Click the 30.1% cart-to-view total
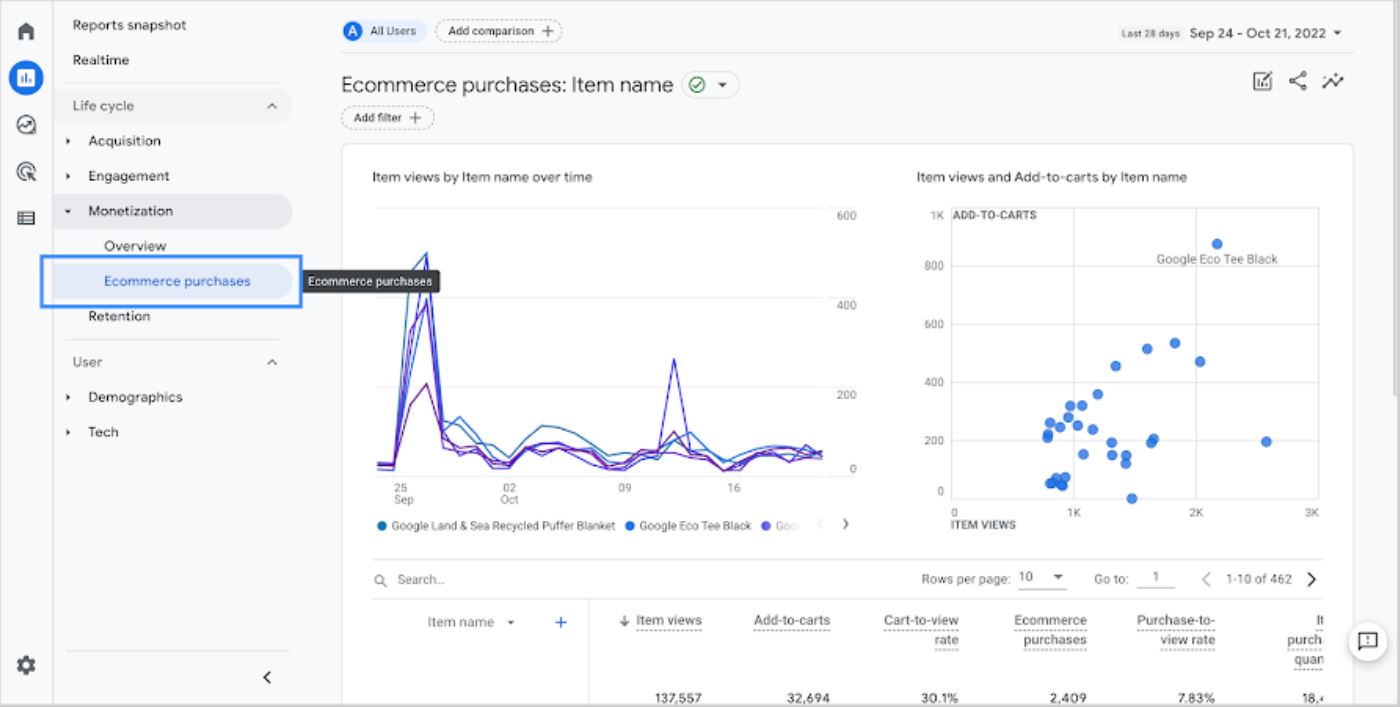 coord(940,698)
